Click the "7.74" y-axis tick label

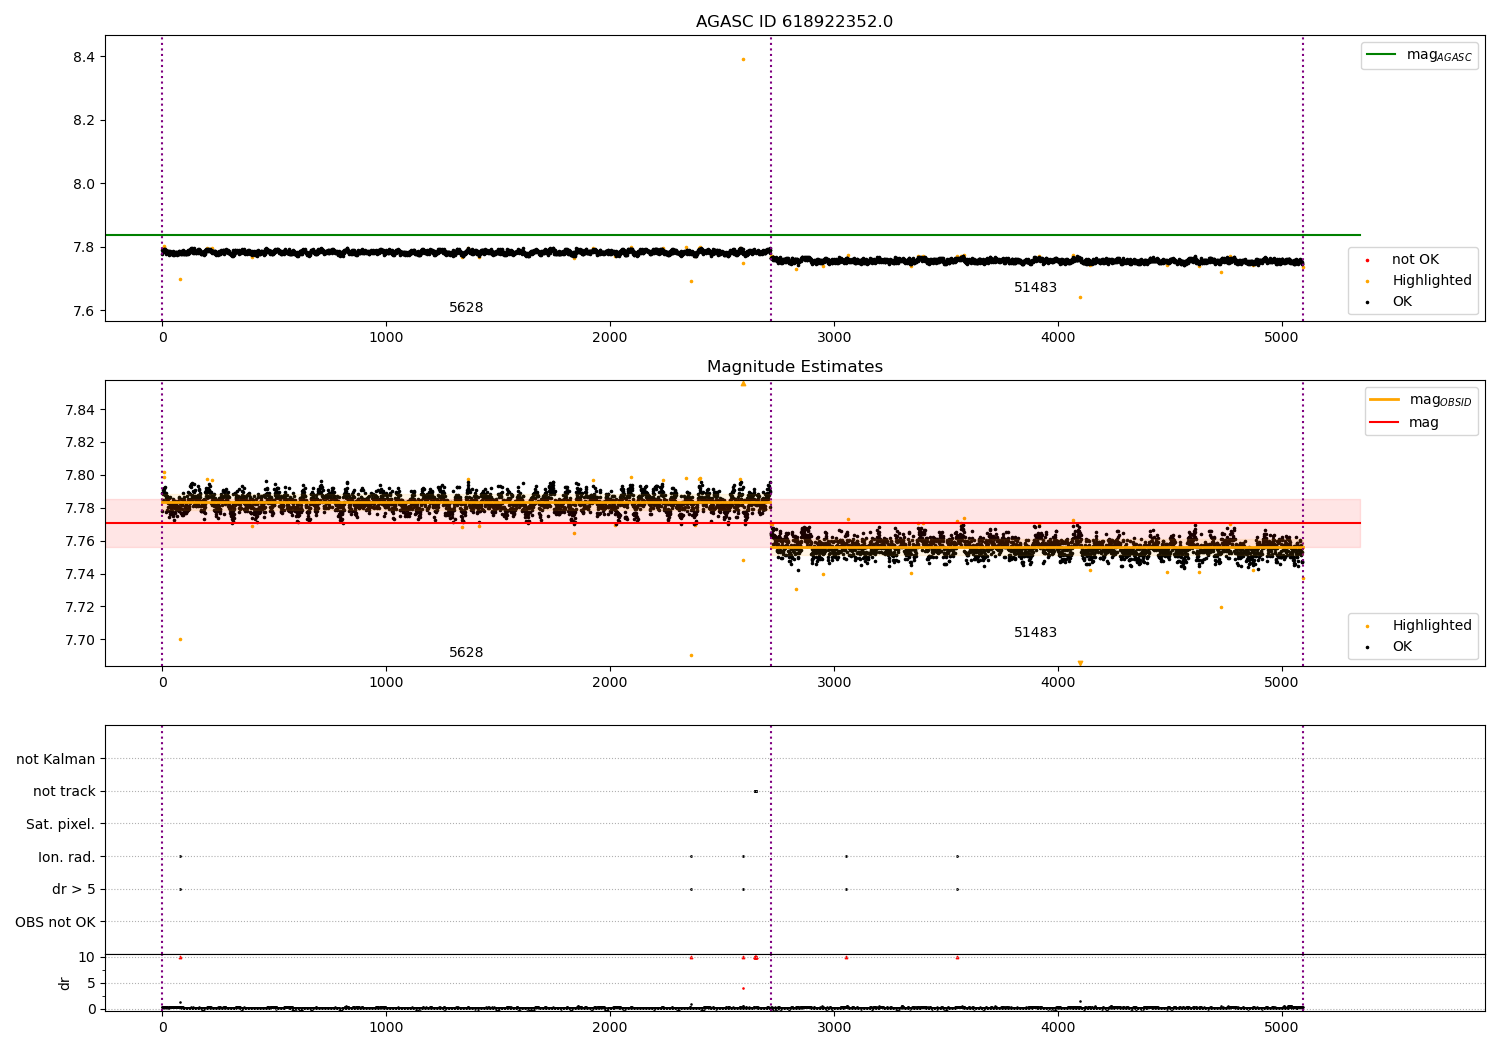coord(79,574)
